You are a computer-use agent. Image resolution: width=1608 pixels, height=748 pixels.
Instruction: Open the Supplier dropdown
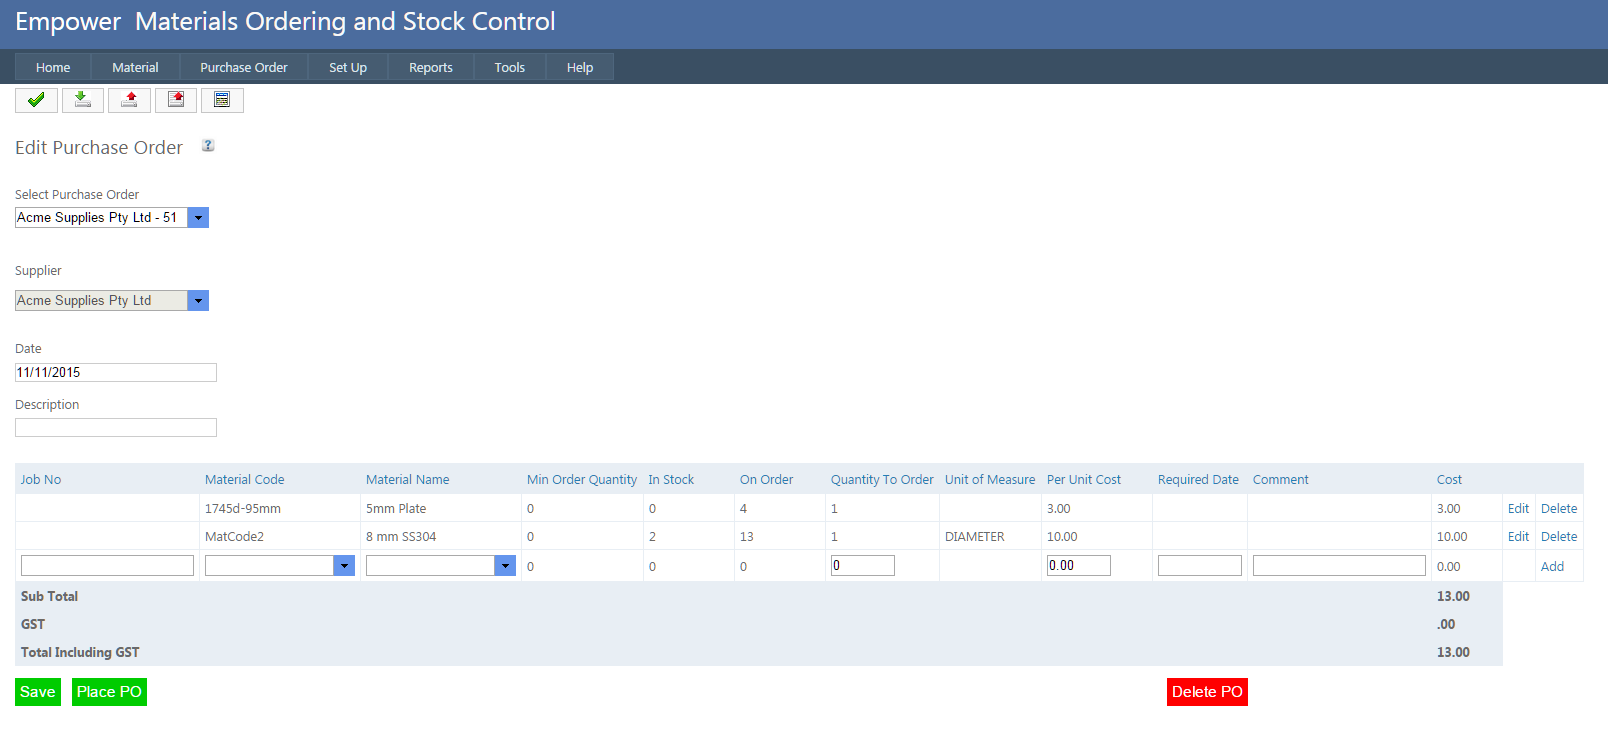[x=198, y=301]
